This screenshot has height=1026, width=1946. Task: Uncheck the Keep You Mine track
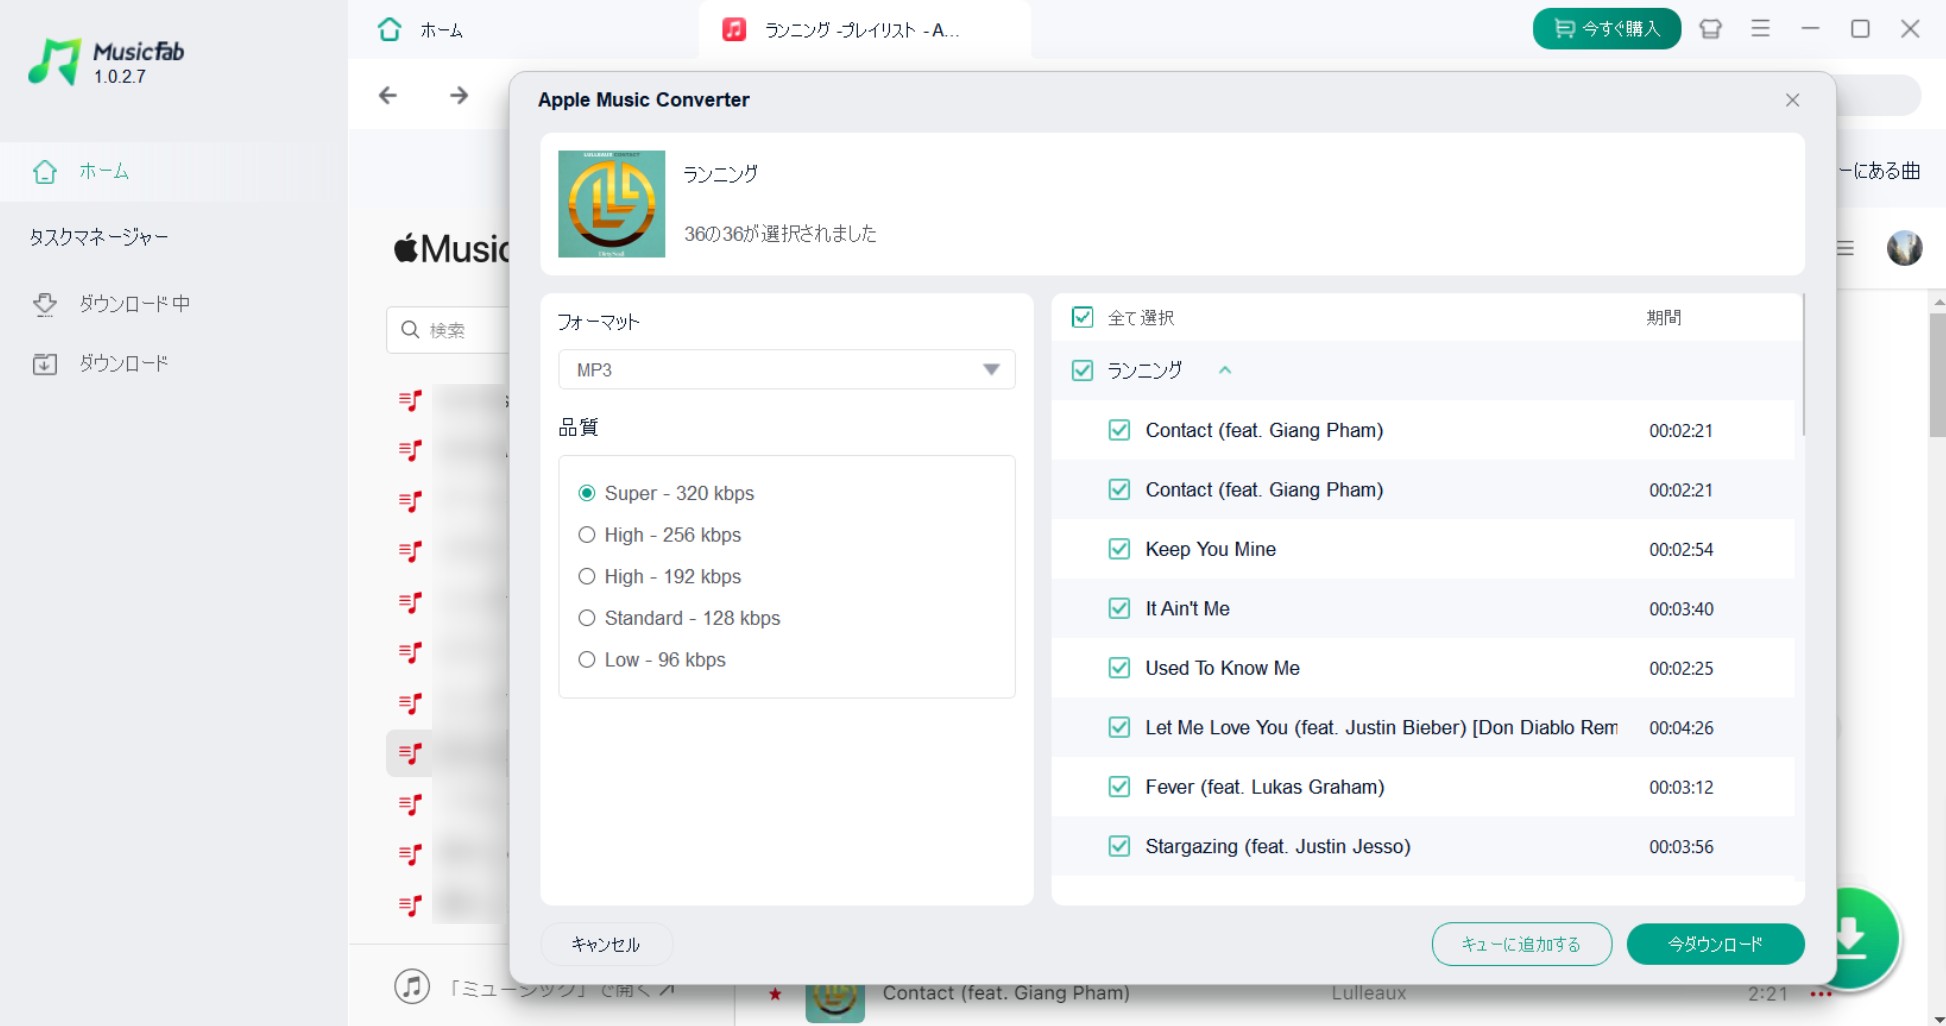(x=1119, y=549)
